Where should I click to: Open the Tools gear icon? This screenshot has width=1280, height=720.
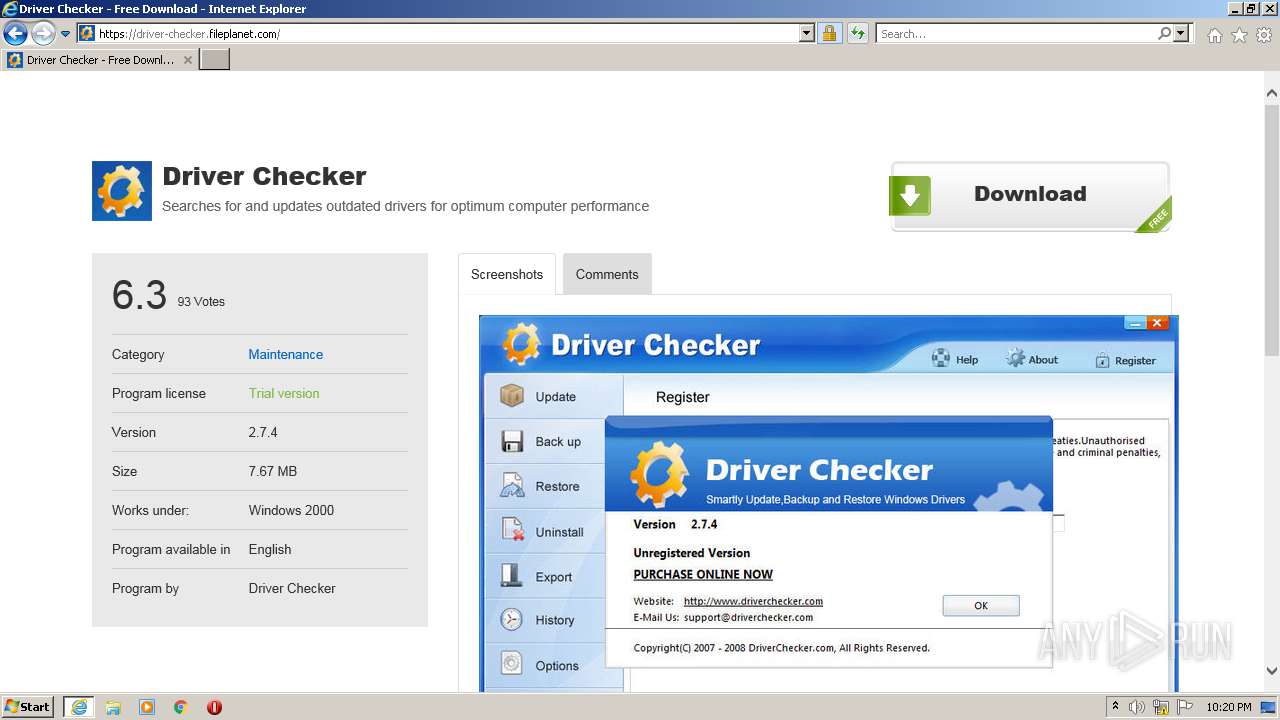coord(1264,35)
